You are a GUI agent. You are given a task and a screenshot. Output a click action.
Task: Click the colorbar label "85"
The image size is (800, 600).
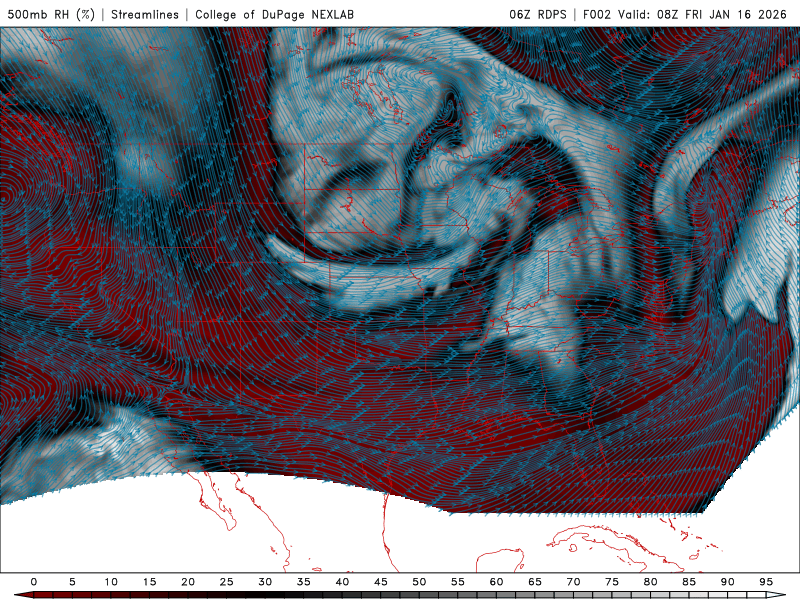tap(689, 582)
